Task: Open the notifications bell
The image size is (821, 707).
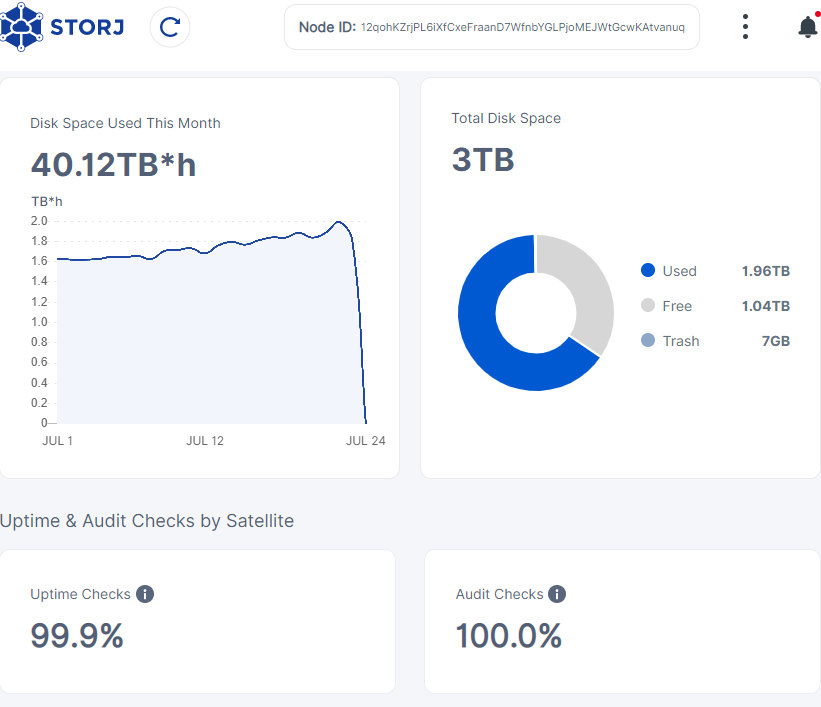Action: click(807, 27)
